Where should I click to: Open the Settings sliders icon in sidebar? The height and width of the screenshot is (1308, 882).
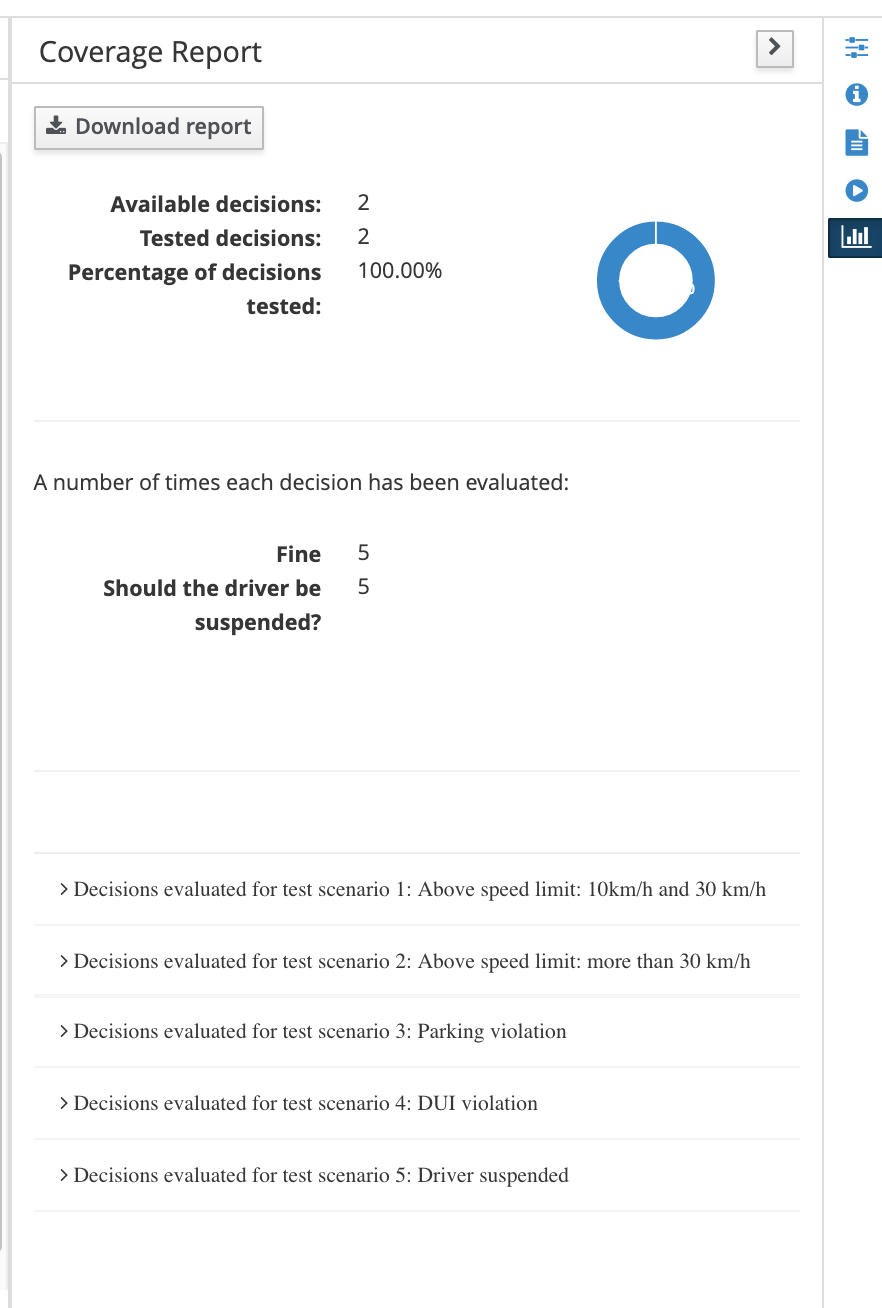click(x=857, y=47)
